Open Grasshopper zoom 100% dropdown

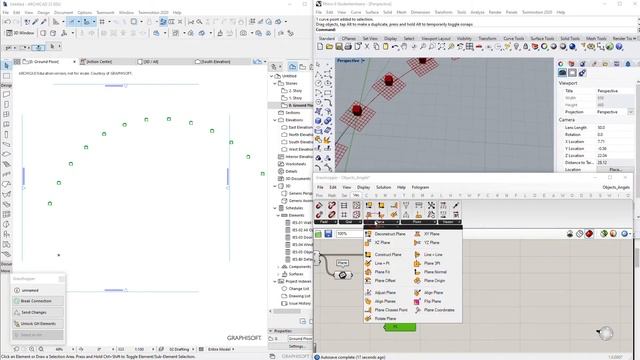[x=349, y=234]
